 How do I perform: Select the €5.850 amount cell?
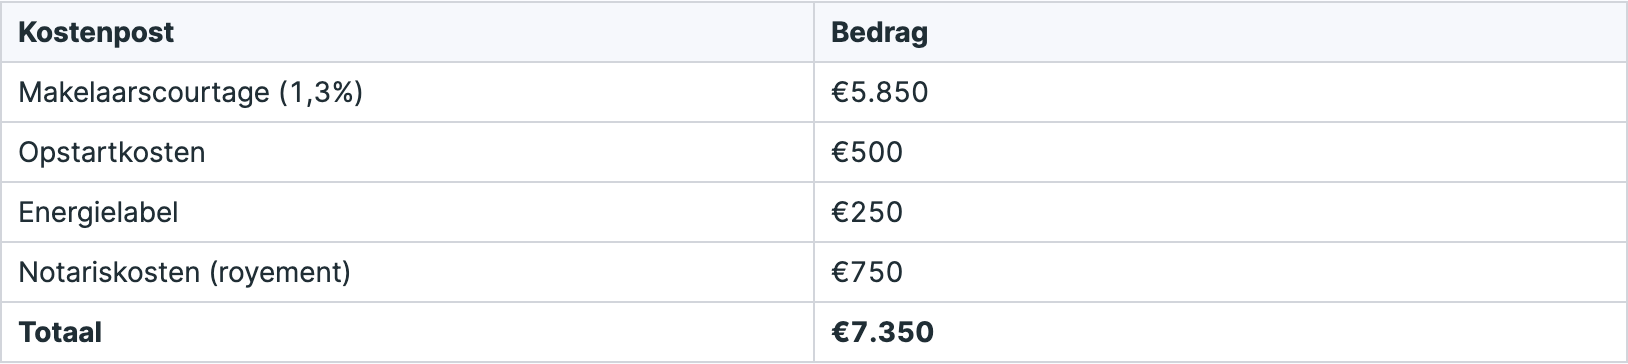(1220, 92)
